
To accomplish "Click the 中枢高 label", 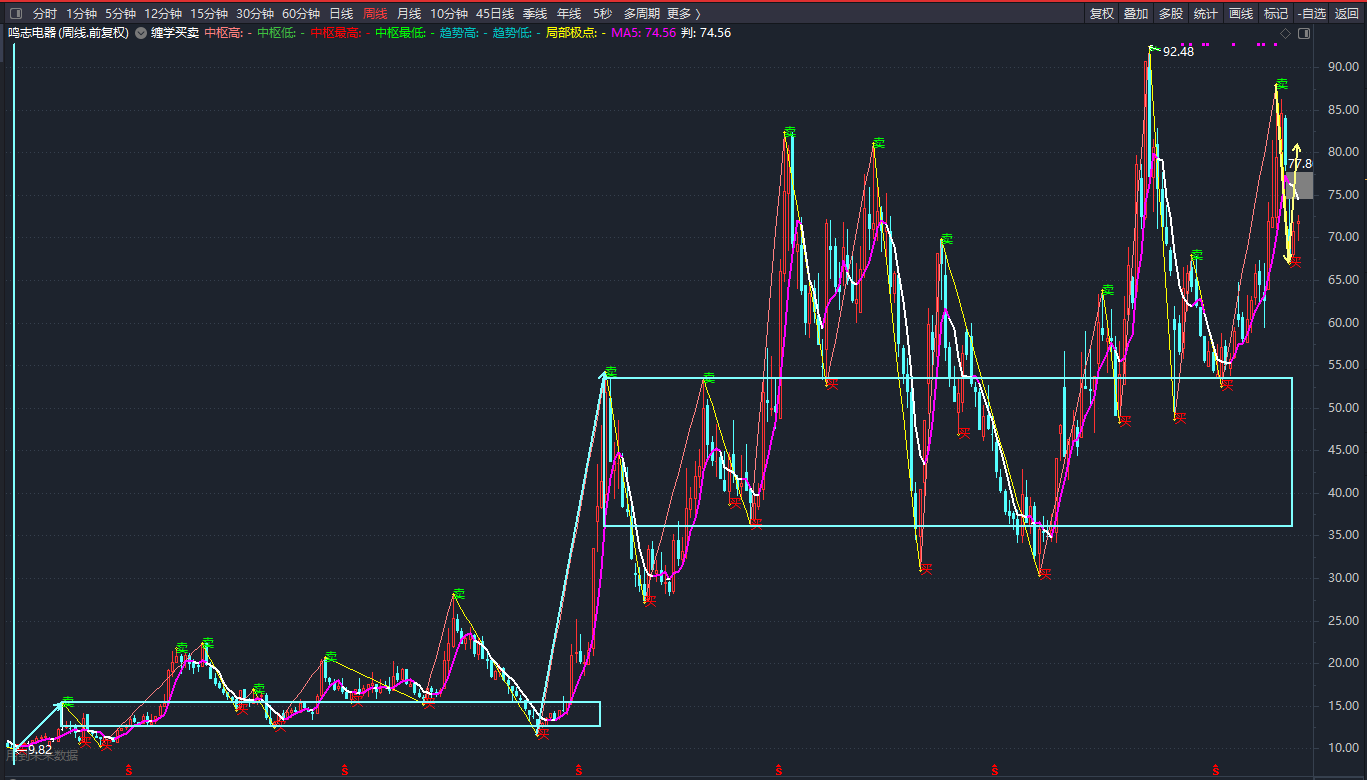I will [223, 33].
